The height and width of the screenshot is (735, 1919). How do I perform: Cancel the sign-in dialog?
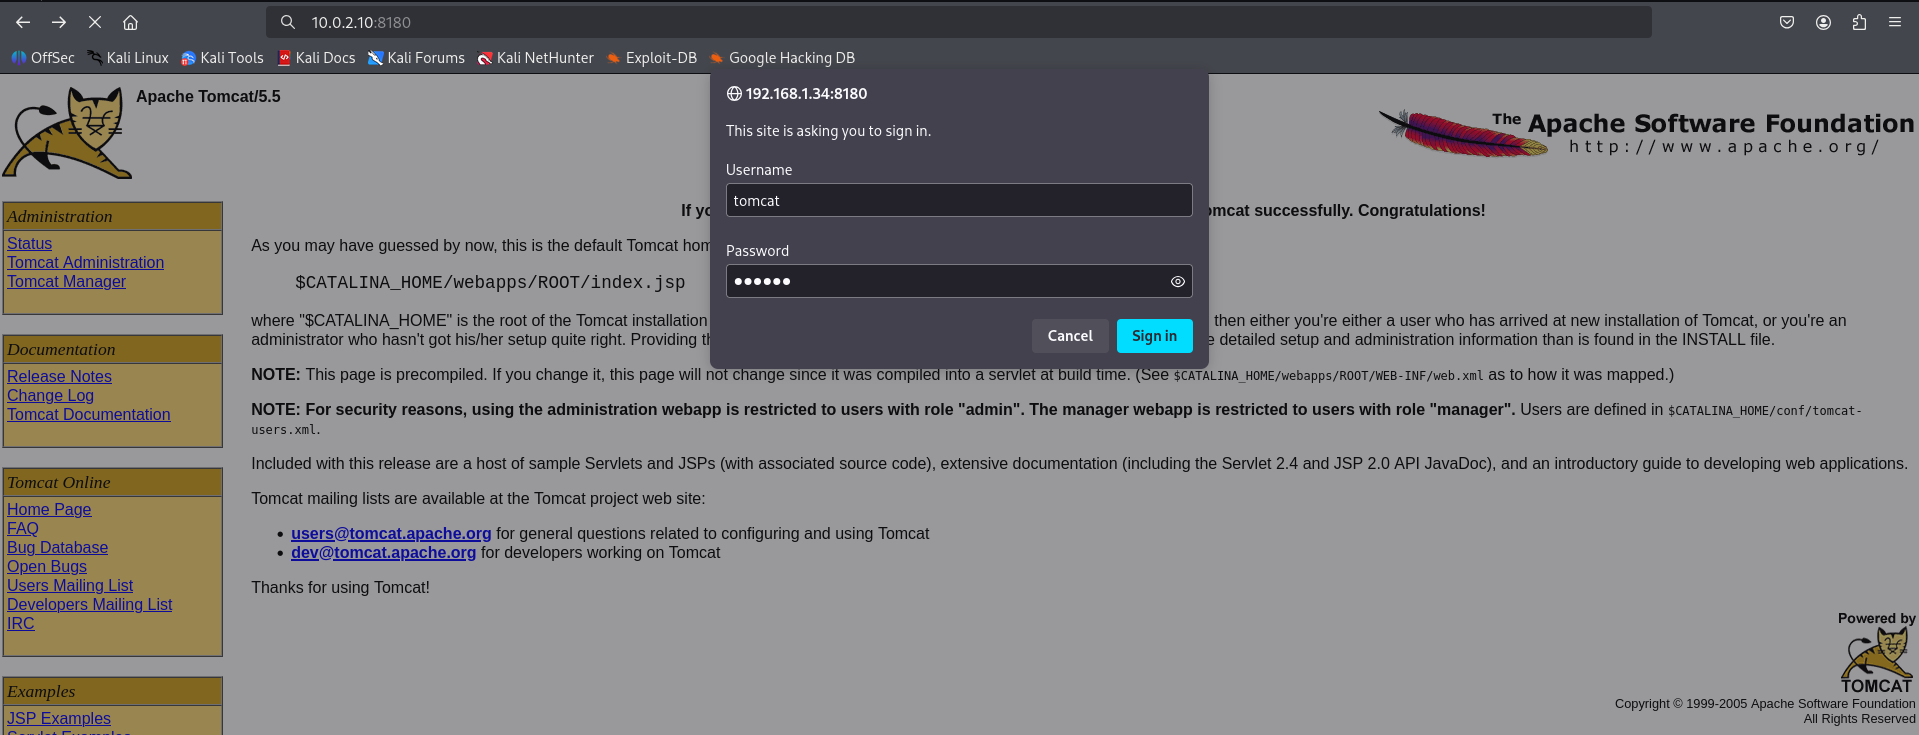1070,336
